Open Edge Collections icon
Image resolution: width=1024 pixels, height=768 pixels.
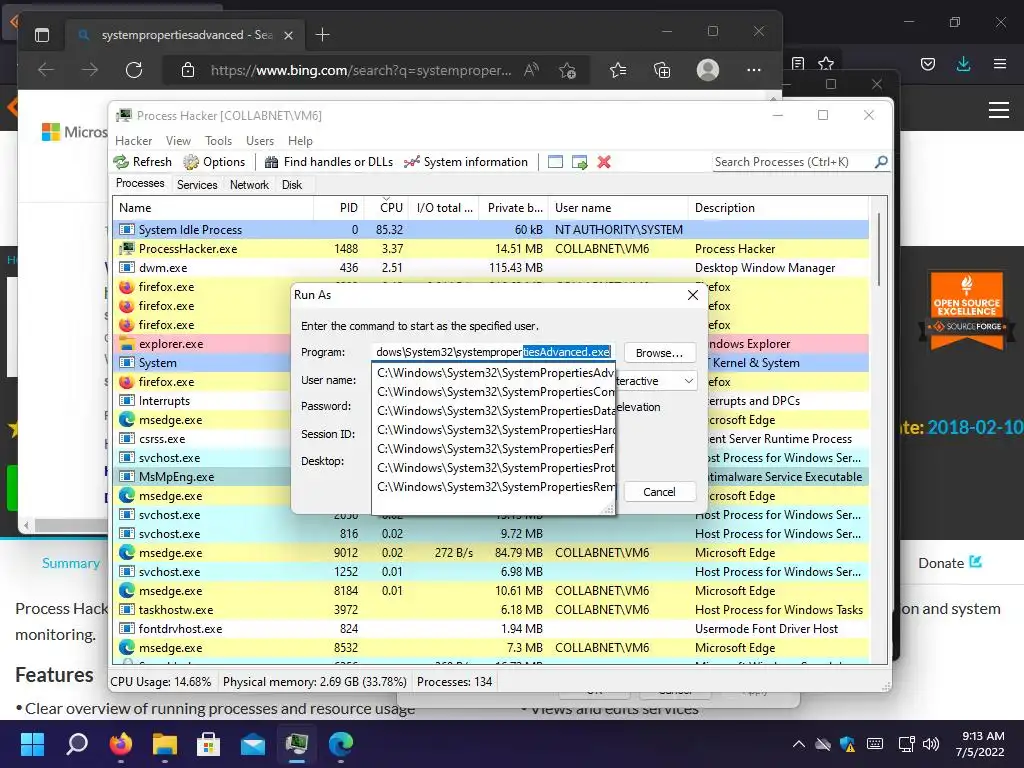[662, 70]
